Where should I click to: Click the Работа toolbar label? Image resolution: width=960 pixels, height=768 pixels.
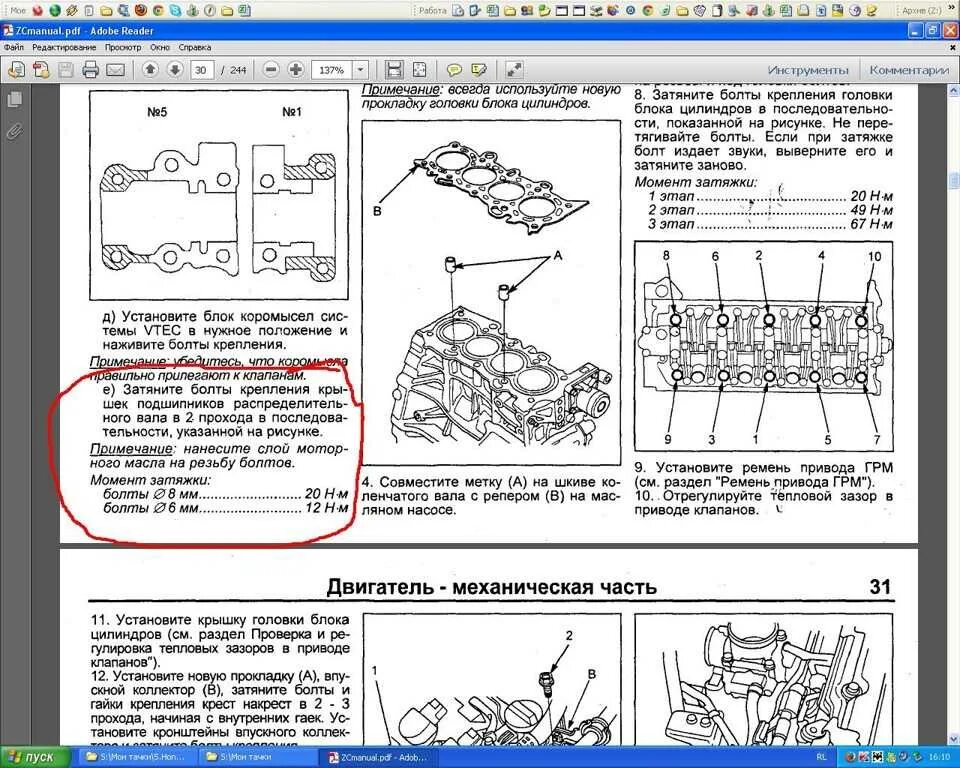click(433, 10)
